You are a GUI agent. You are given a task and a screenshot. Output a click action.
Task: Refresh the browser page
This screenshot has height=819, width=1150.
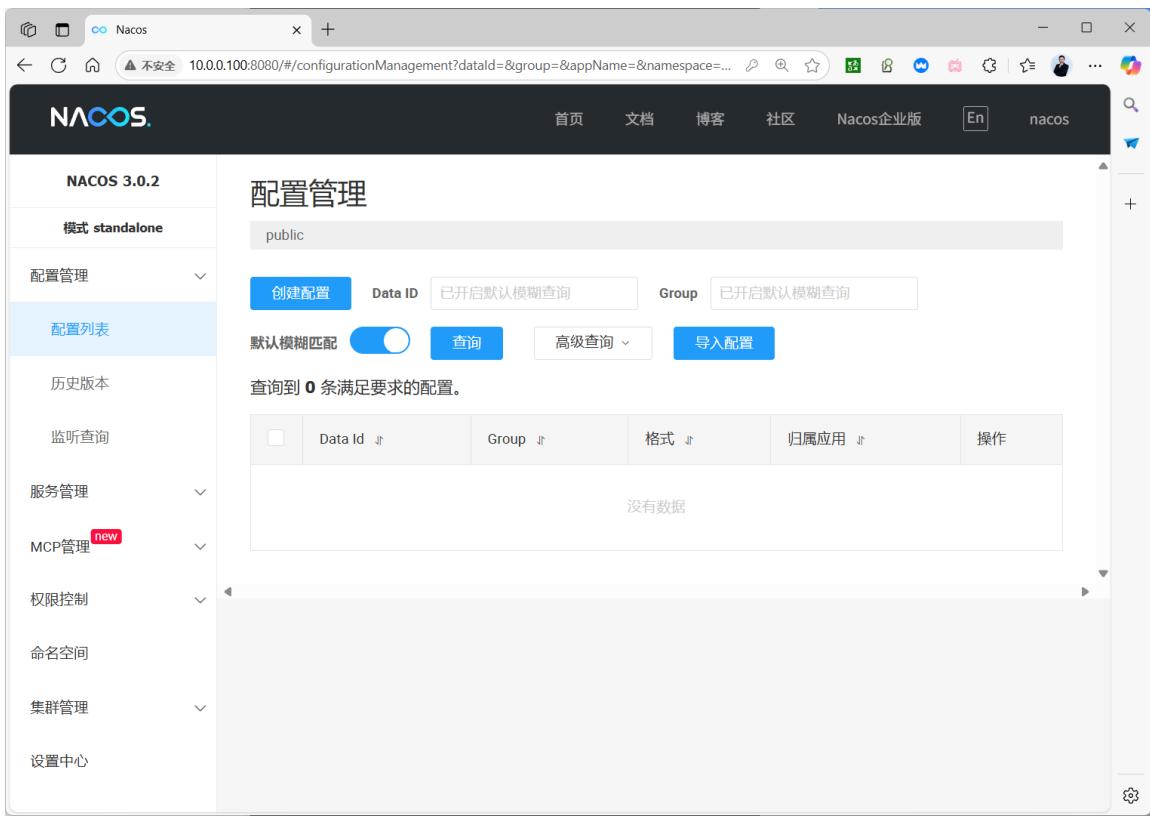point(59,65)
